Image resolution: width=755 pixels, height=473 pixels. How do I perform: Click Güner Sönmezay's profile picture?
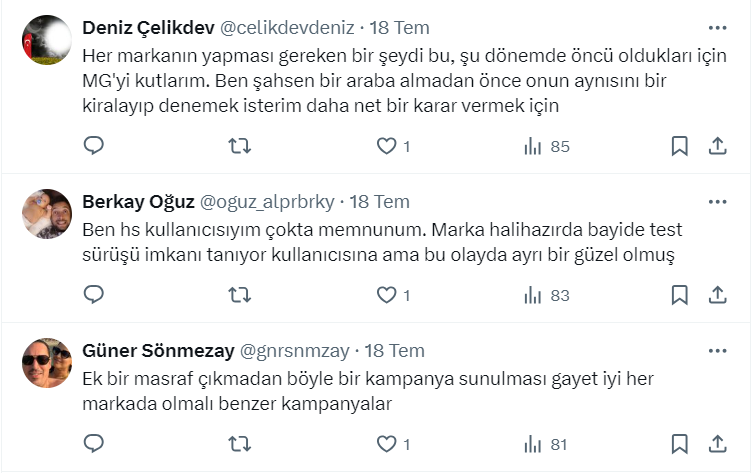(47, 362)
